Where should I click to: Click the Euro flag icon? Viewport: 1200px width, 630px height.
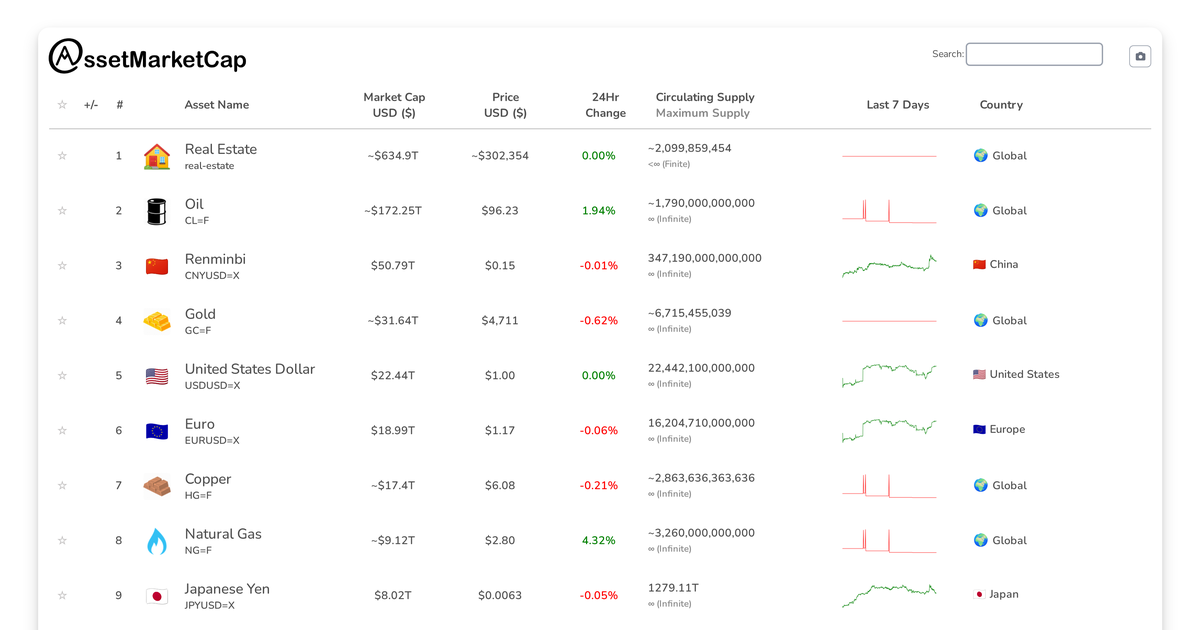[156, 430]
